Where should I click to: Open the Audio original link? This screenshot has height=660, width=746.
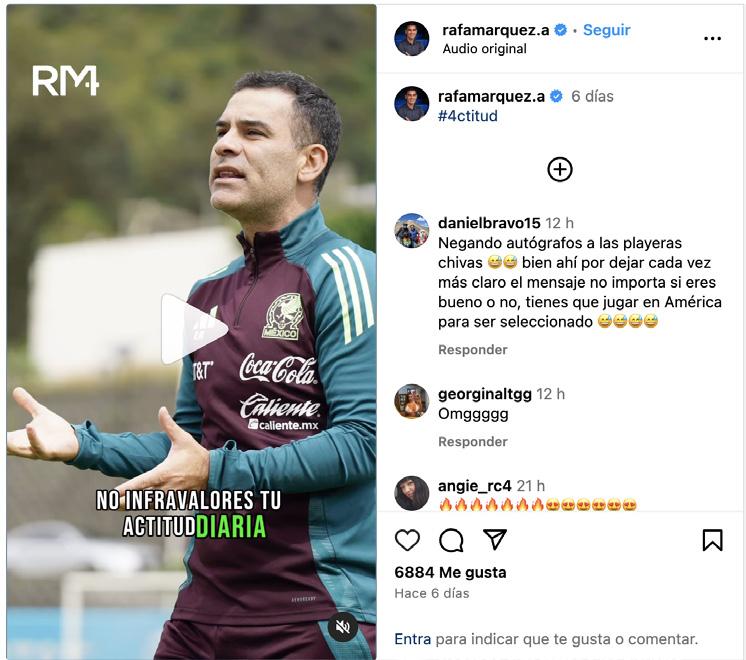click(x=484, y=49)
